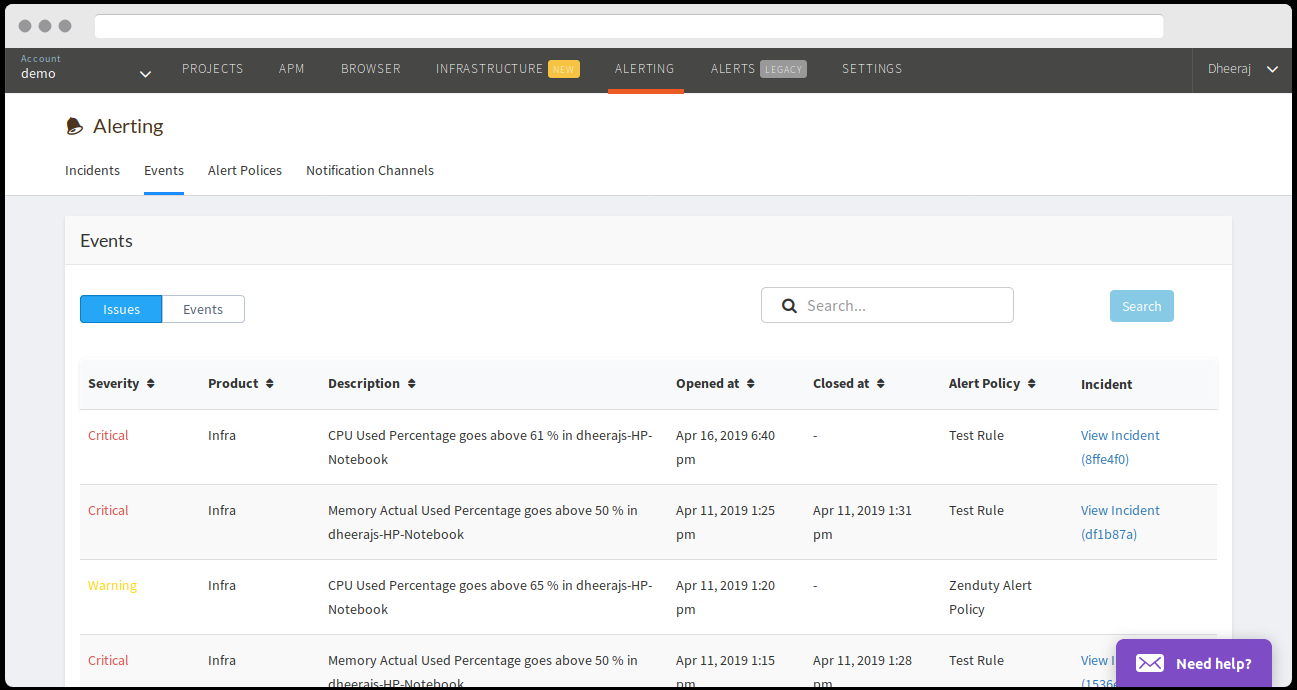Switch to Notification Channels tab
This screenshot has height=690, width=1297.
[370, 171]
